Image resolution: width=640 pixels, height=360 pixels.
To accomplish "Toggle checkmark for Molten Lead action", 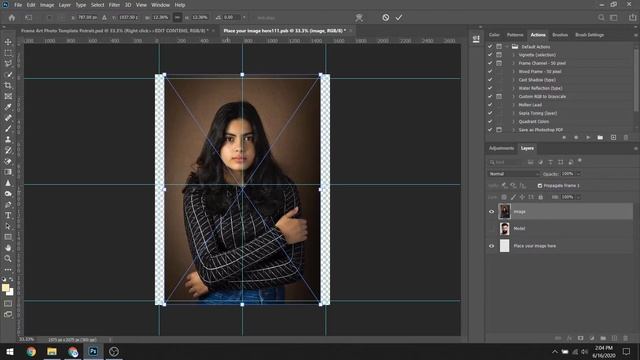I will (x=490, y=104).
